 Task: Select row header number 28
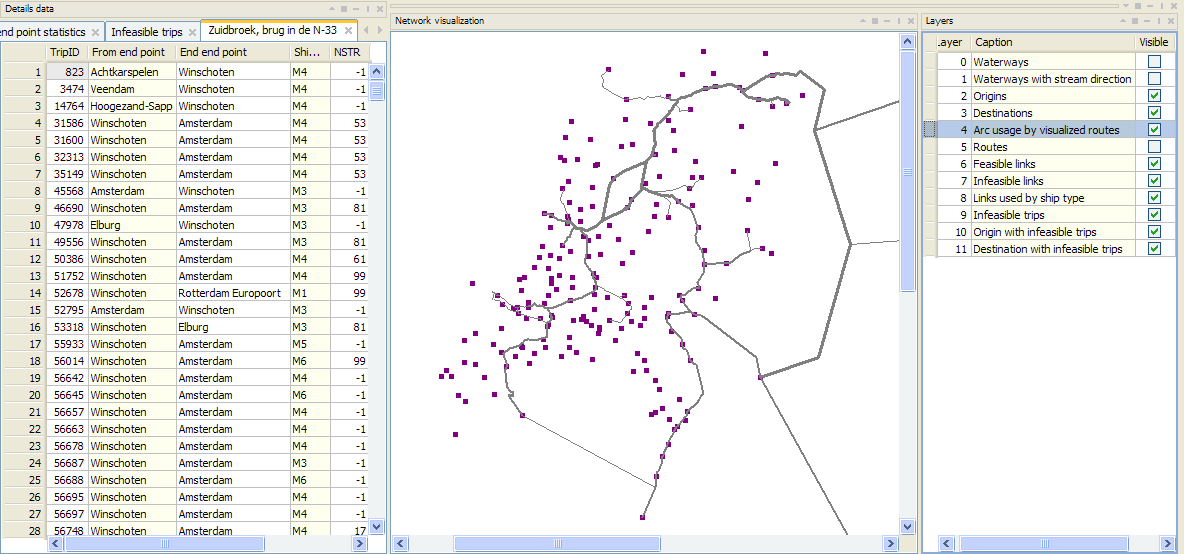[x=23, y=531]
